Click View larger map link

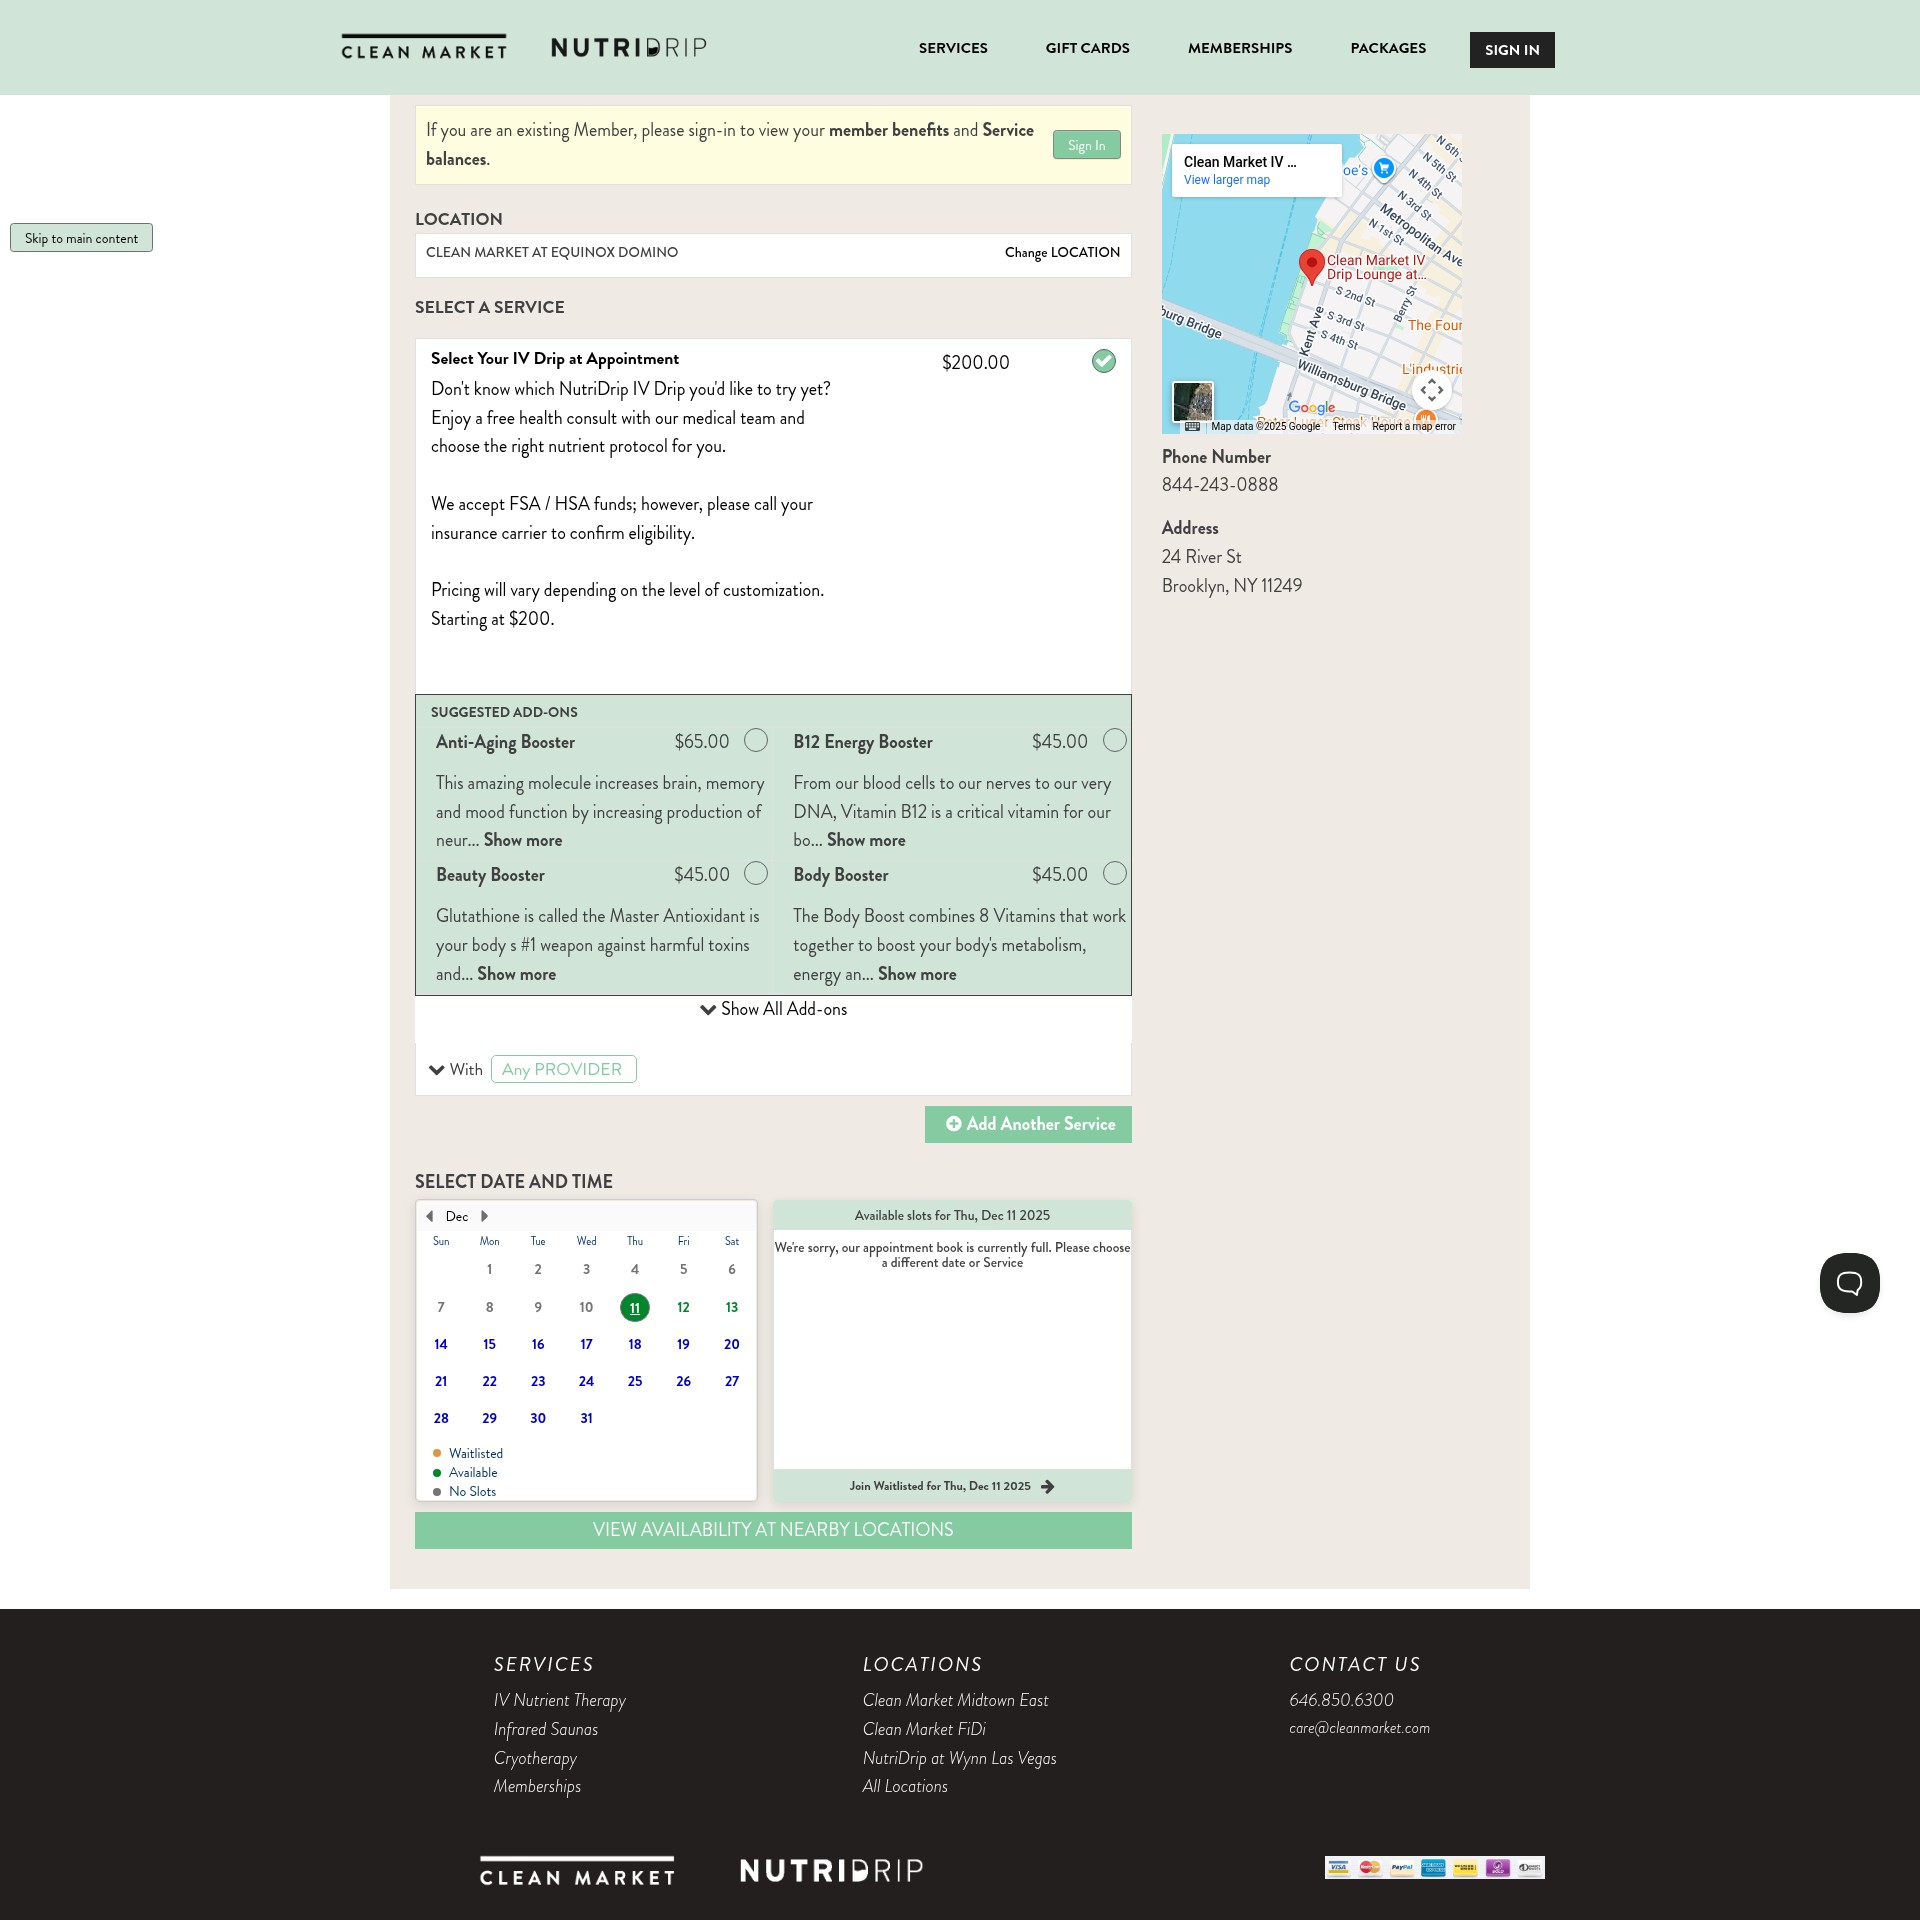1226,180
